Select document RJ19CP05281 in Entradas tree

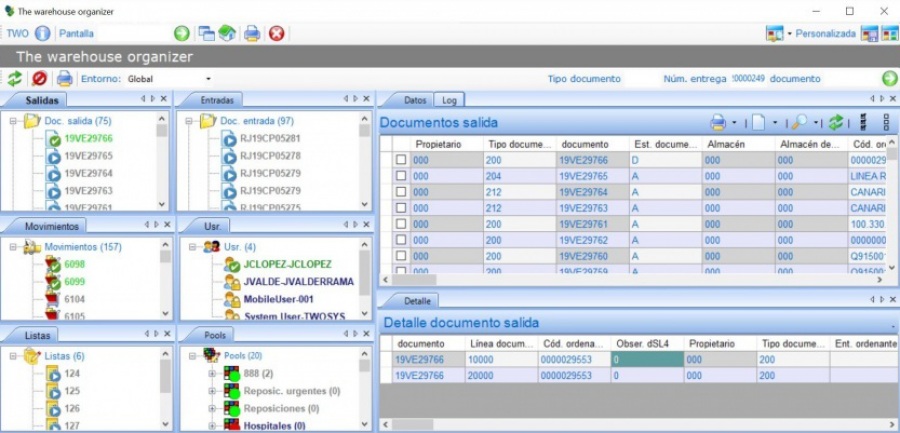click(x=270, y=138)
